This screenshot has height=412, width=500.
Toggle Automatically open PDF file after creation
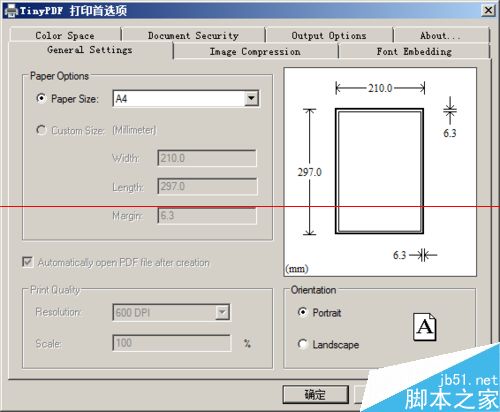coord(28,262)
